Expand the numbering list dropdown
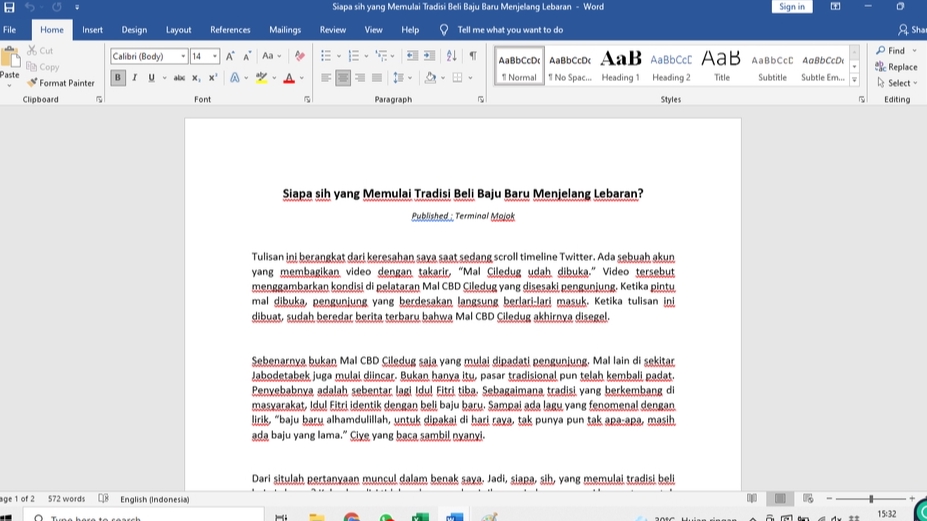Viewport: 927px width, 521px height. (x=366, y=56)
